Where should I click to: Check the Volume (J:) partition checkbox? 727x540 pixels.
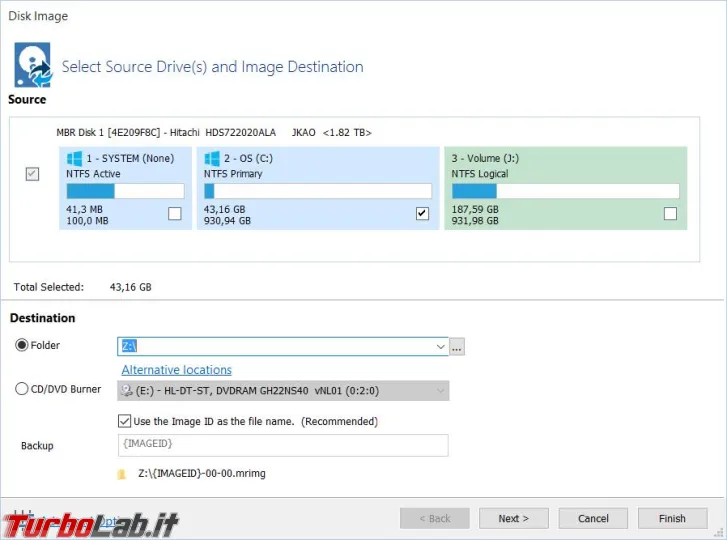click(670, 213)
